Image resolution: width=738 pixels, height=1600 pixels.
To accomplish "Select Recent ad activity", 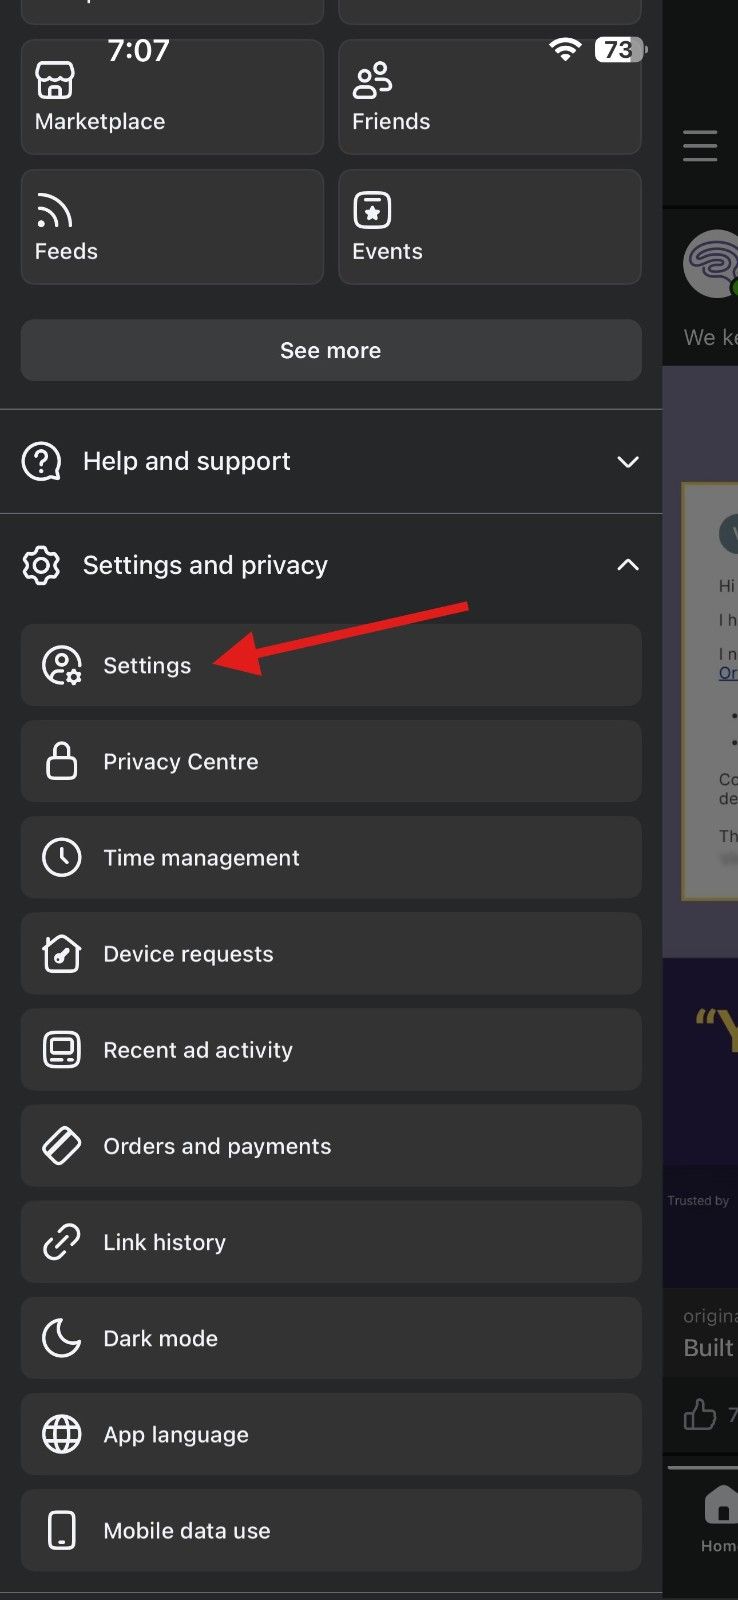I will point(197,1049).
